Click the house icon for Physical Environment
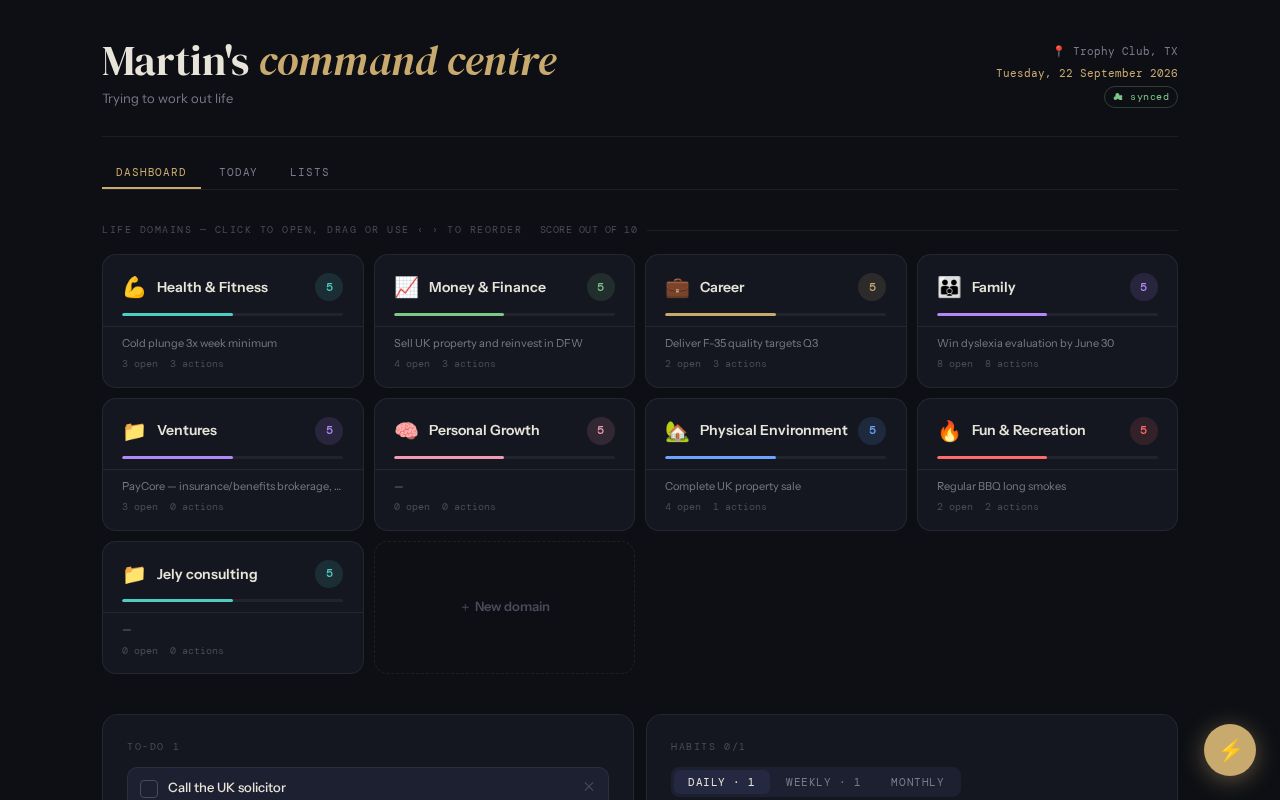The width and height of the screenshot is (1280, 800). click(677, 431)
